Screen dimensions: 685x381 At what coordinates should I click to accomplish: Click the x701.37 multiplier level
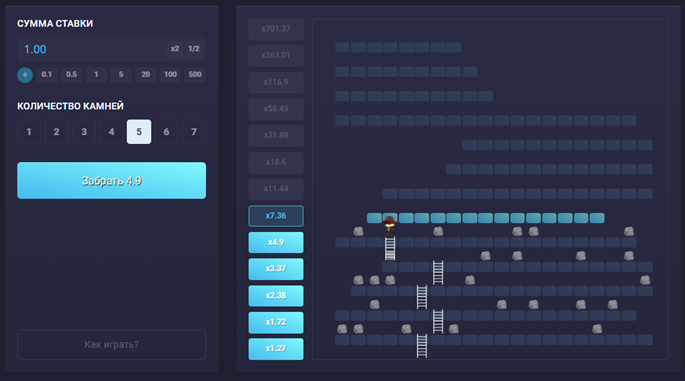click(276, 29)
